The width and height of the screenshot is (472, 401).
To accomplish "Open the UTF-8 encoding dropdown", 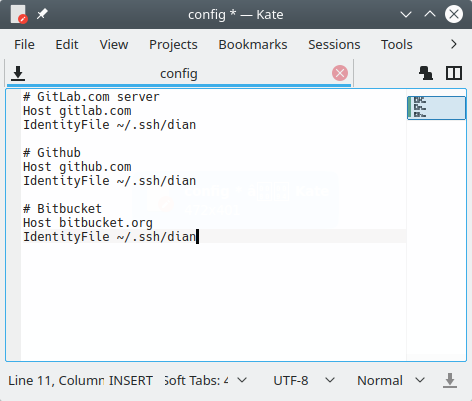I will 304,380.
